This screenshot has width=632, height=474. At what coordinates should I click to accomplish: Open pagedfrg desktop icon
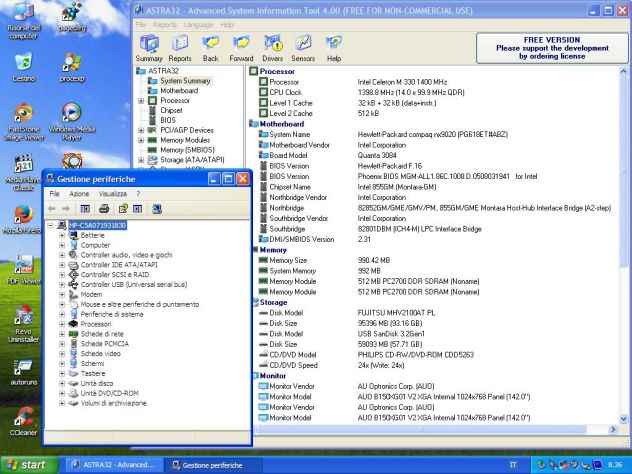click(x=72, y=17)
